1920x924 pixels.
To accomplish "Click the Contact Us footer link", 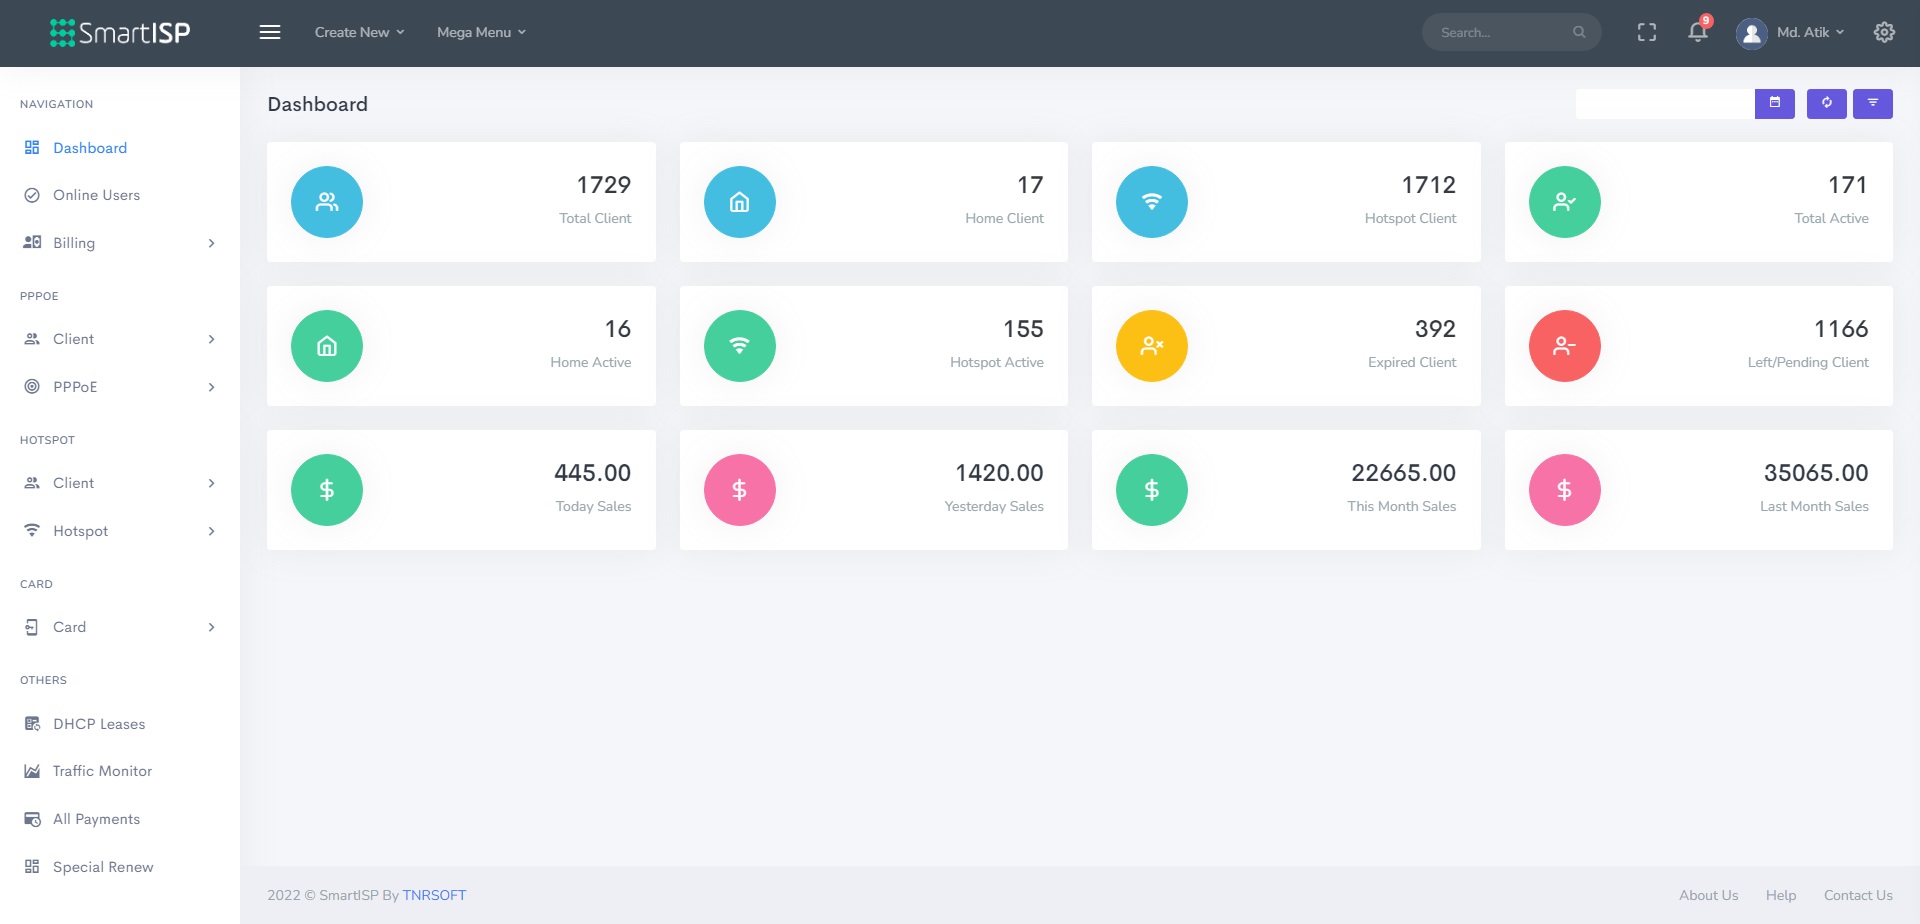I will pyautogui.click(x=1857, y=895).
